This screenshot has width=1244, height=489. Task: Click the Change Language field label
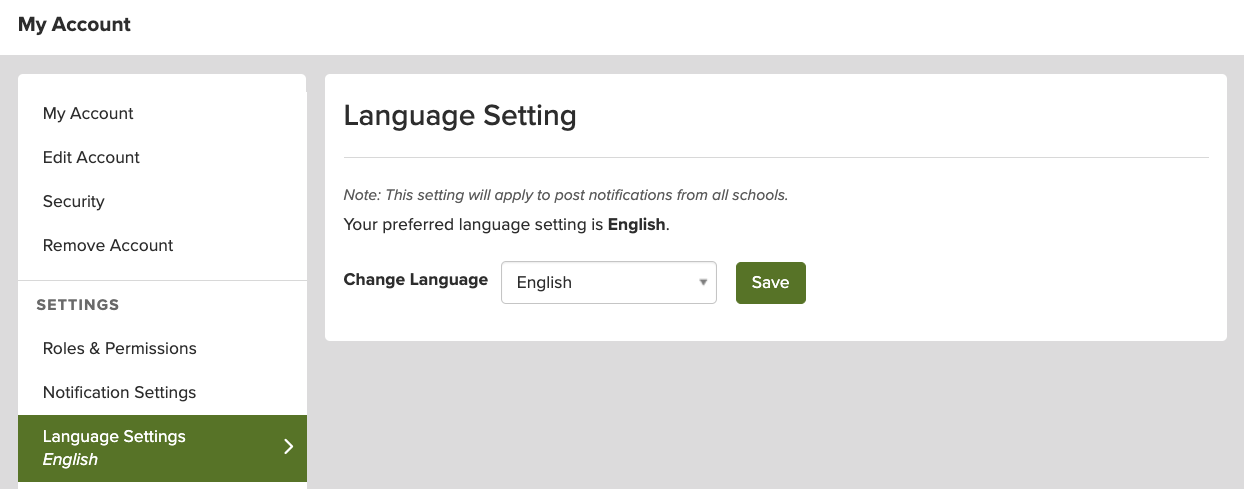415,280
